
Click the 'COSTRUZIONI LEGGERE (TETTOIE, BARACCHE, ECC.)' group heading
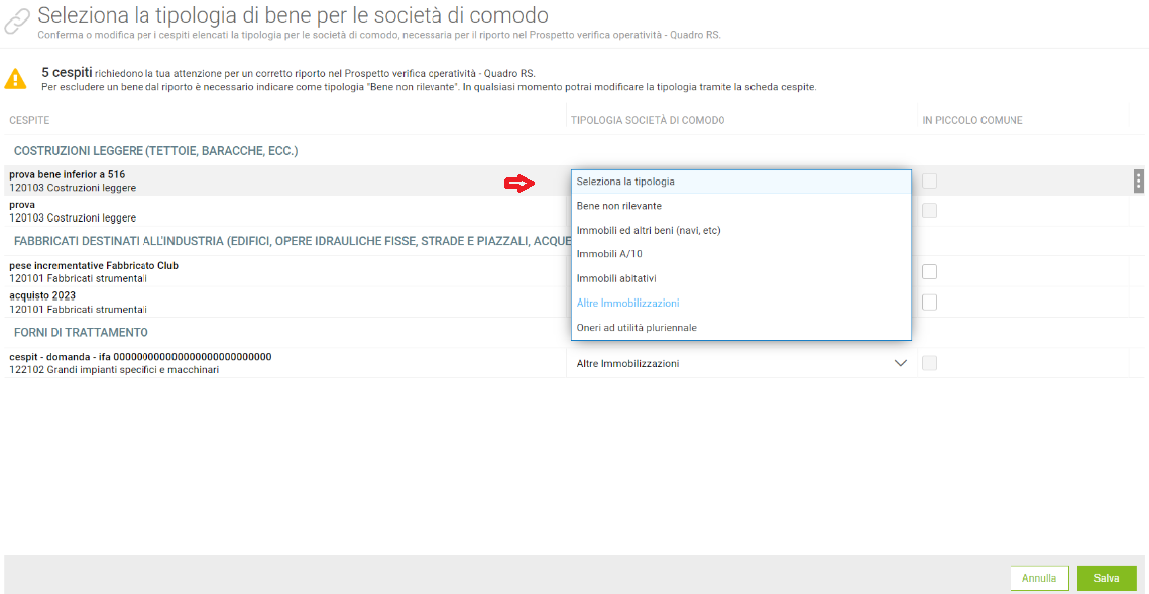pyautogui.click(x=157, y=151)
